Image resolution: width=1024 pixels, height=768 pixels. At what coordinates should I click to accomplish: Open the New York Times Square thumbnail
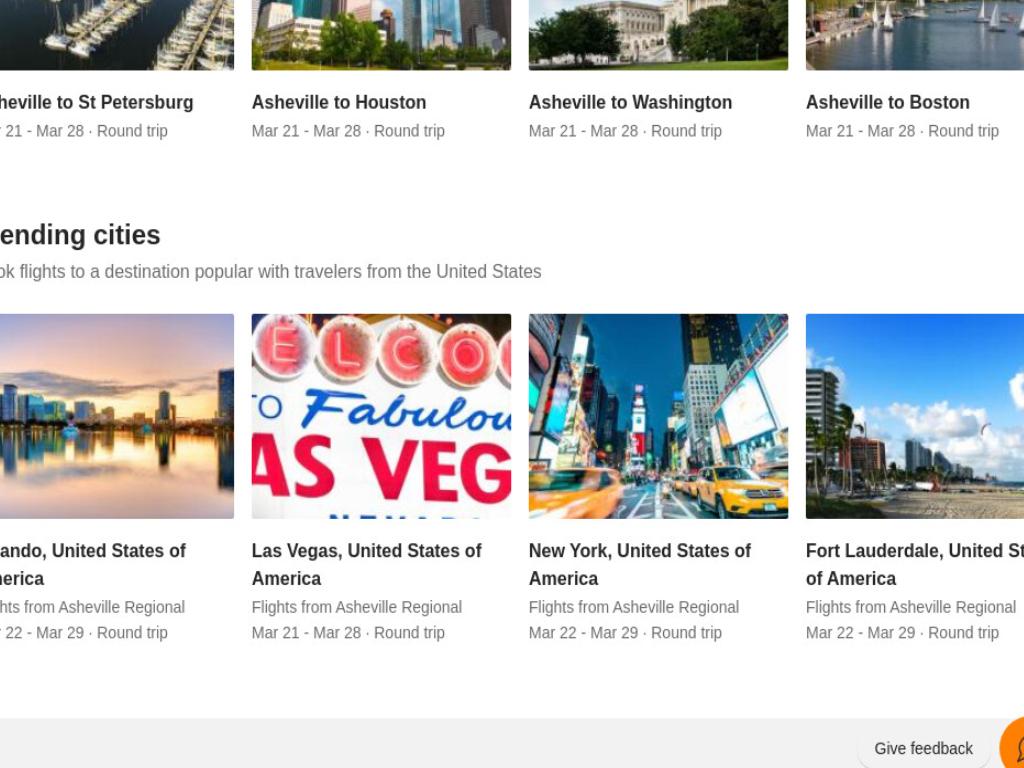[658, 416]
